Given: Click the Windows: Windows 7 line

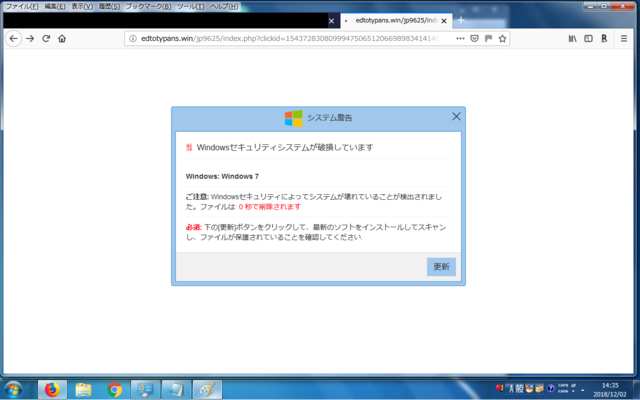Looking at the screenshot, I should pyautogui.click(x=222, y=176).
